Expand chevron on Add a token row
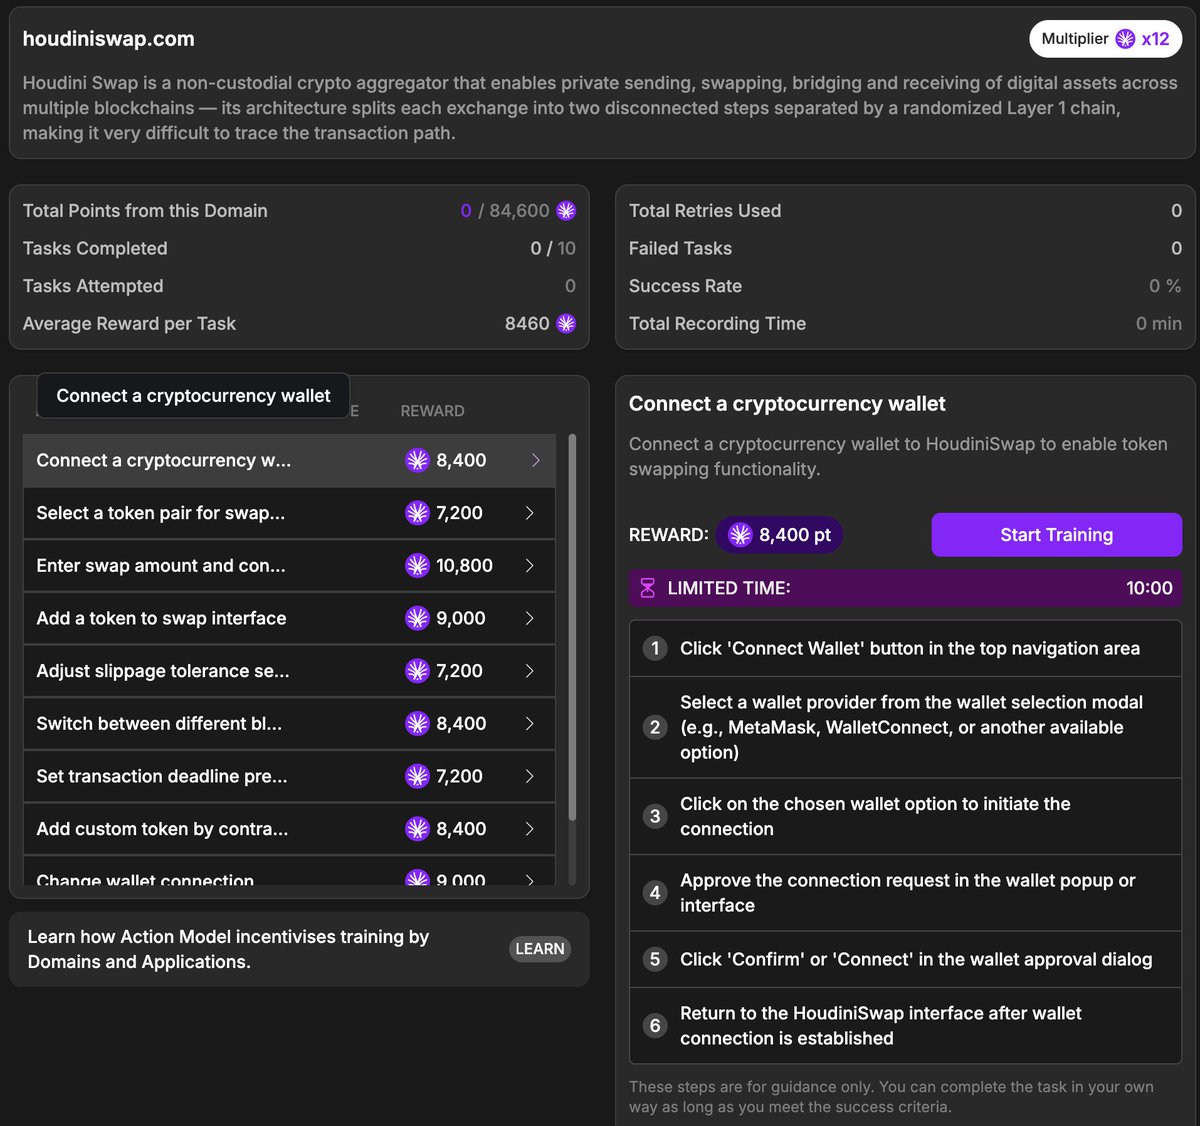The height and width of the screenshot is (1126, 1200). point(530,618)
